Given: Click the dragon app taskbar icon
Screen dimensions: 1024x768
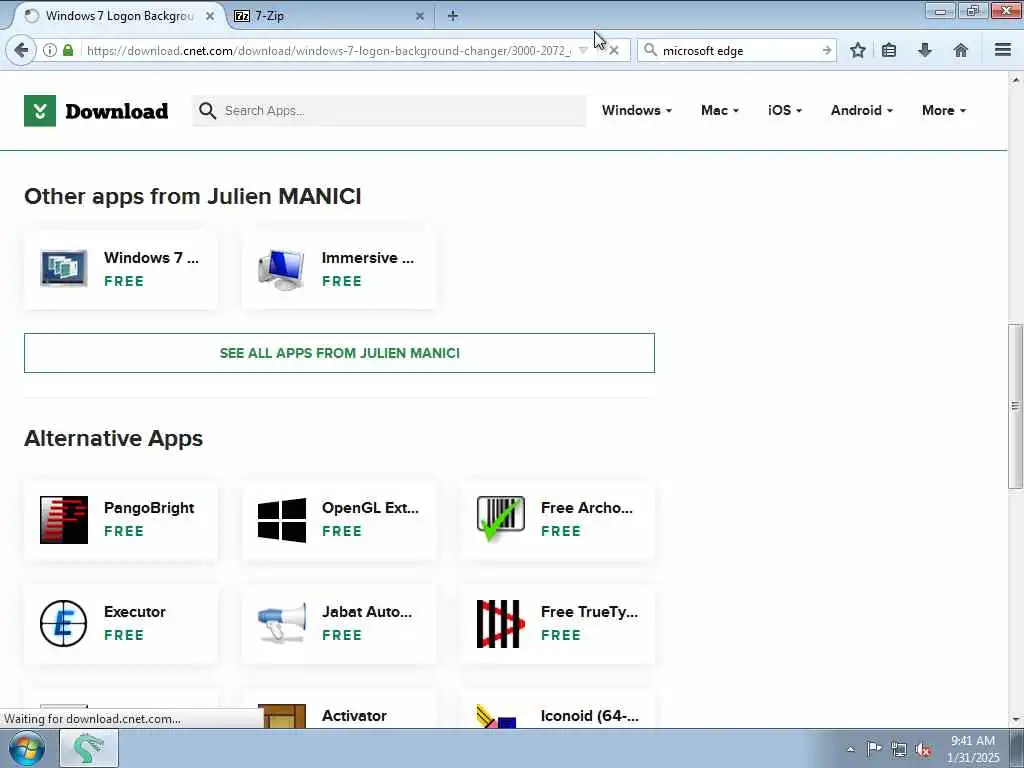Looking at the screenshot, I should (x=89, y=748).
